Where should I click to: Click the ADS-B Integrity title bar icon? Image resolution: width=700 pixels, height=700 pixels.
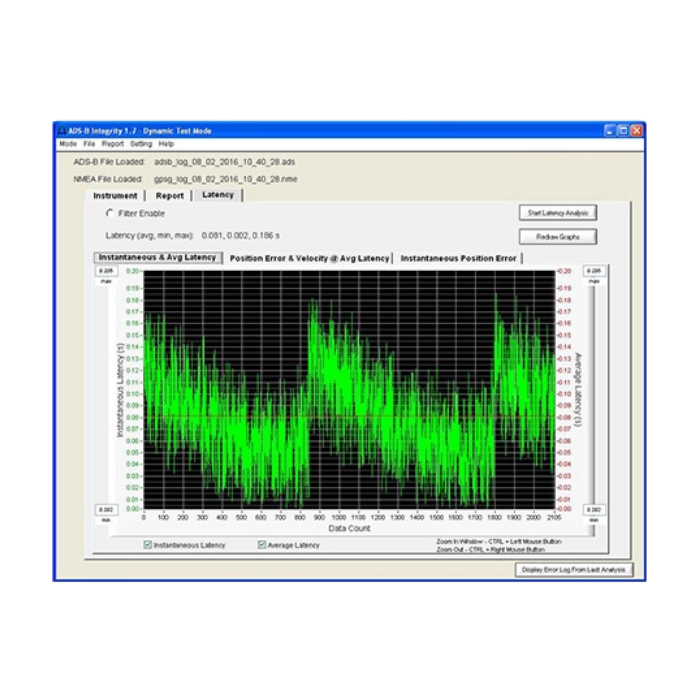(x=62, y=131)
